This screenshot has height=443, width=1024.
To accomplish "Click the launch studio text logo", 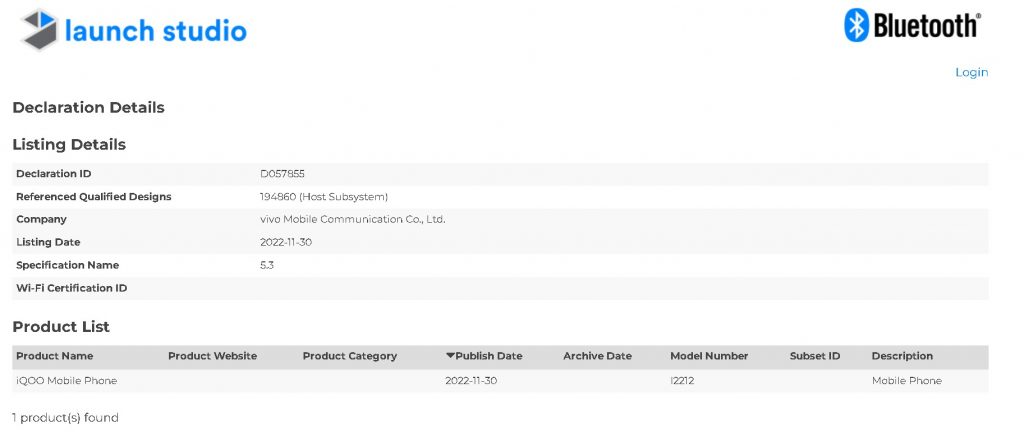I will [x=155, y=31].
